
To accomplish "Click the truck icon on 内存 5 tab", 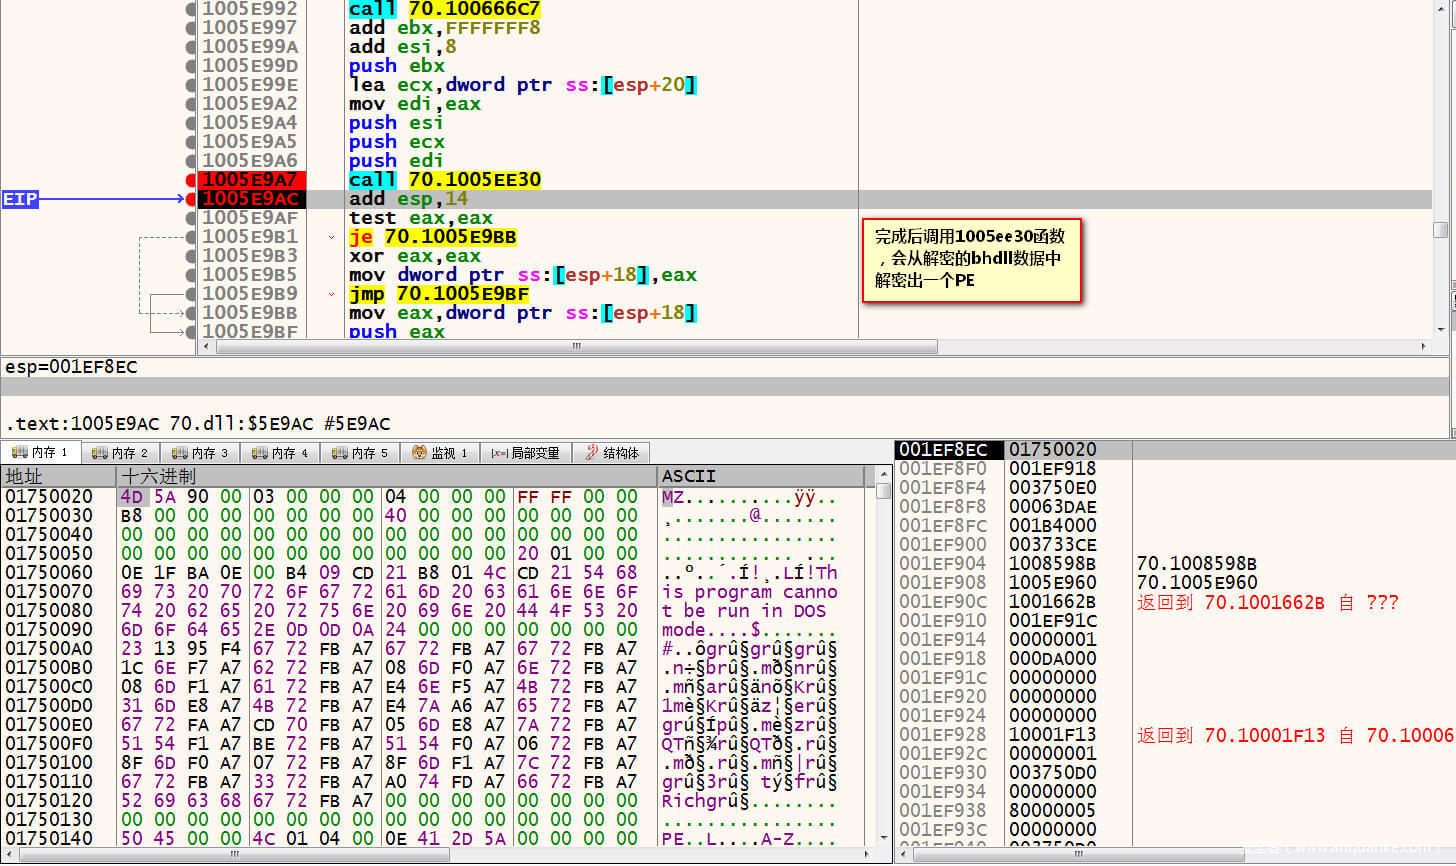I will point(340,453).
